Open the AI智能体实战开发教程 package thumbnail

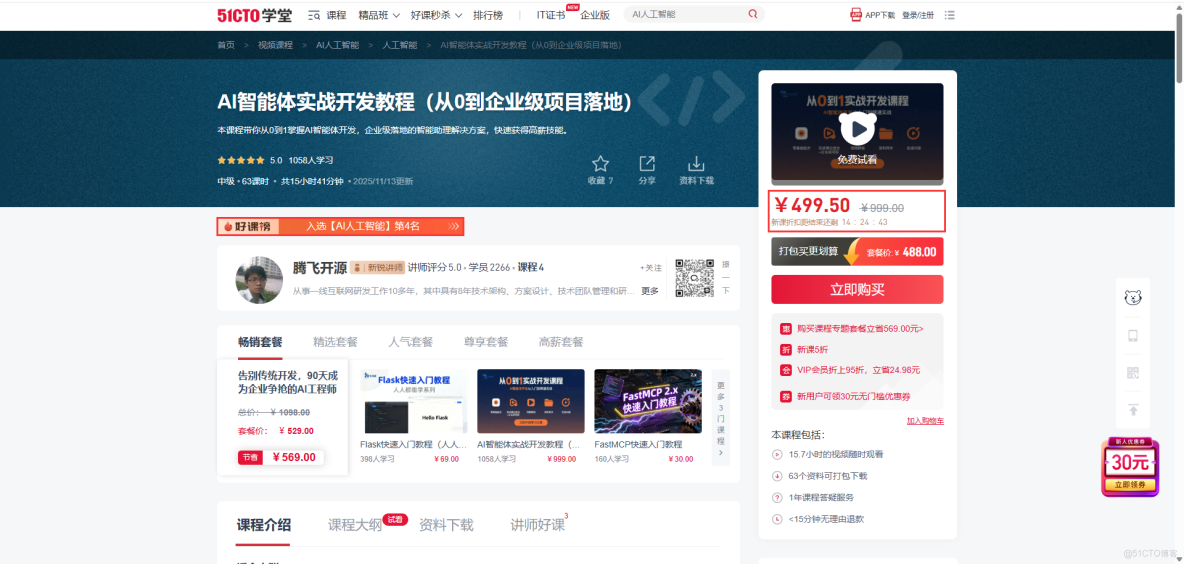531,401
